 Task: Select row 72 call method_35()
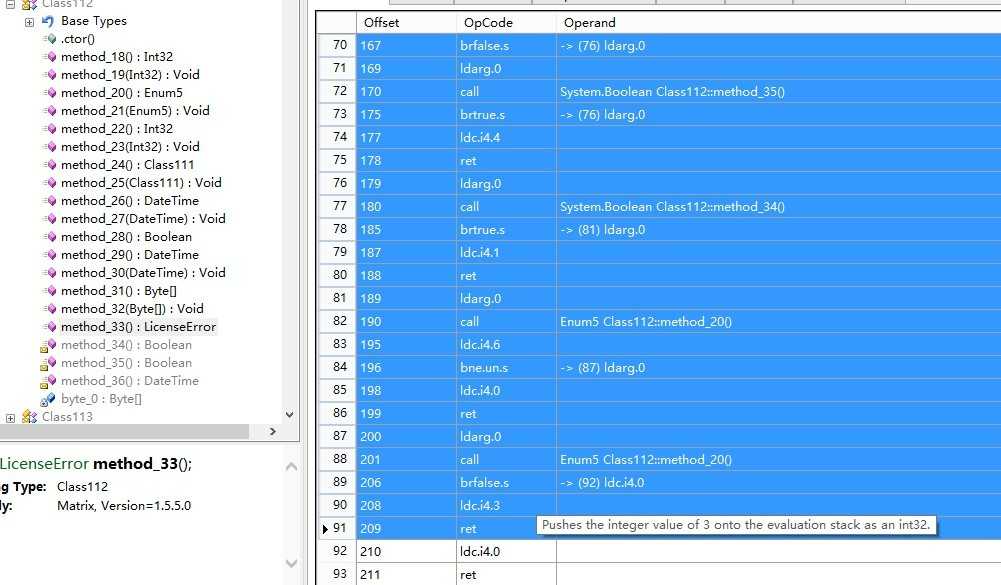click(659, 91)
